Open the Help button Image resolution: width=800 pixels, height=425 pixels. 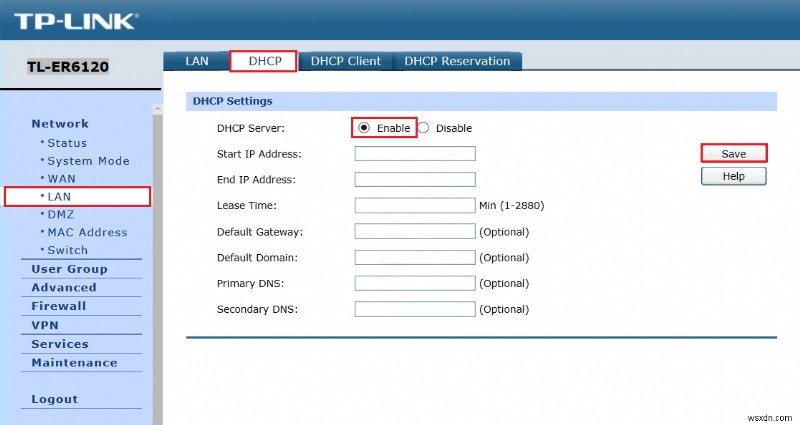(734, 177)
